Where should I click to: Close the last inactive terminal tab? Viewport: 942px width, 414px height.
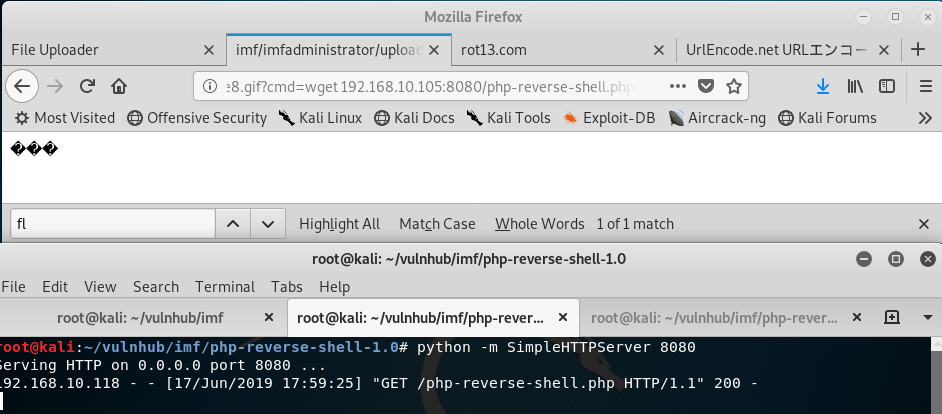(857, 317)
